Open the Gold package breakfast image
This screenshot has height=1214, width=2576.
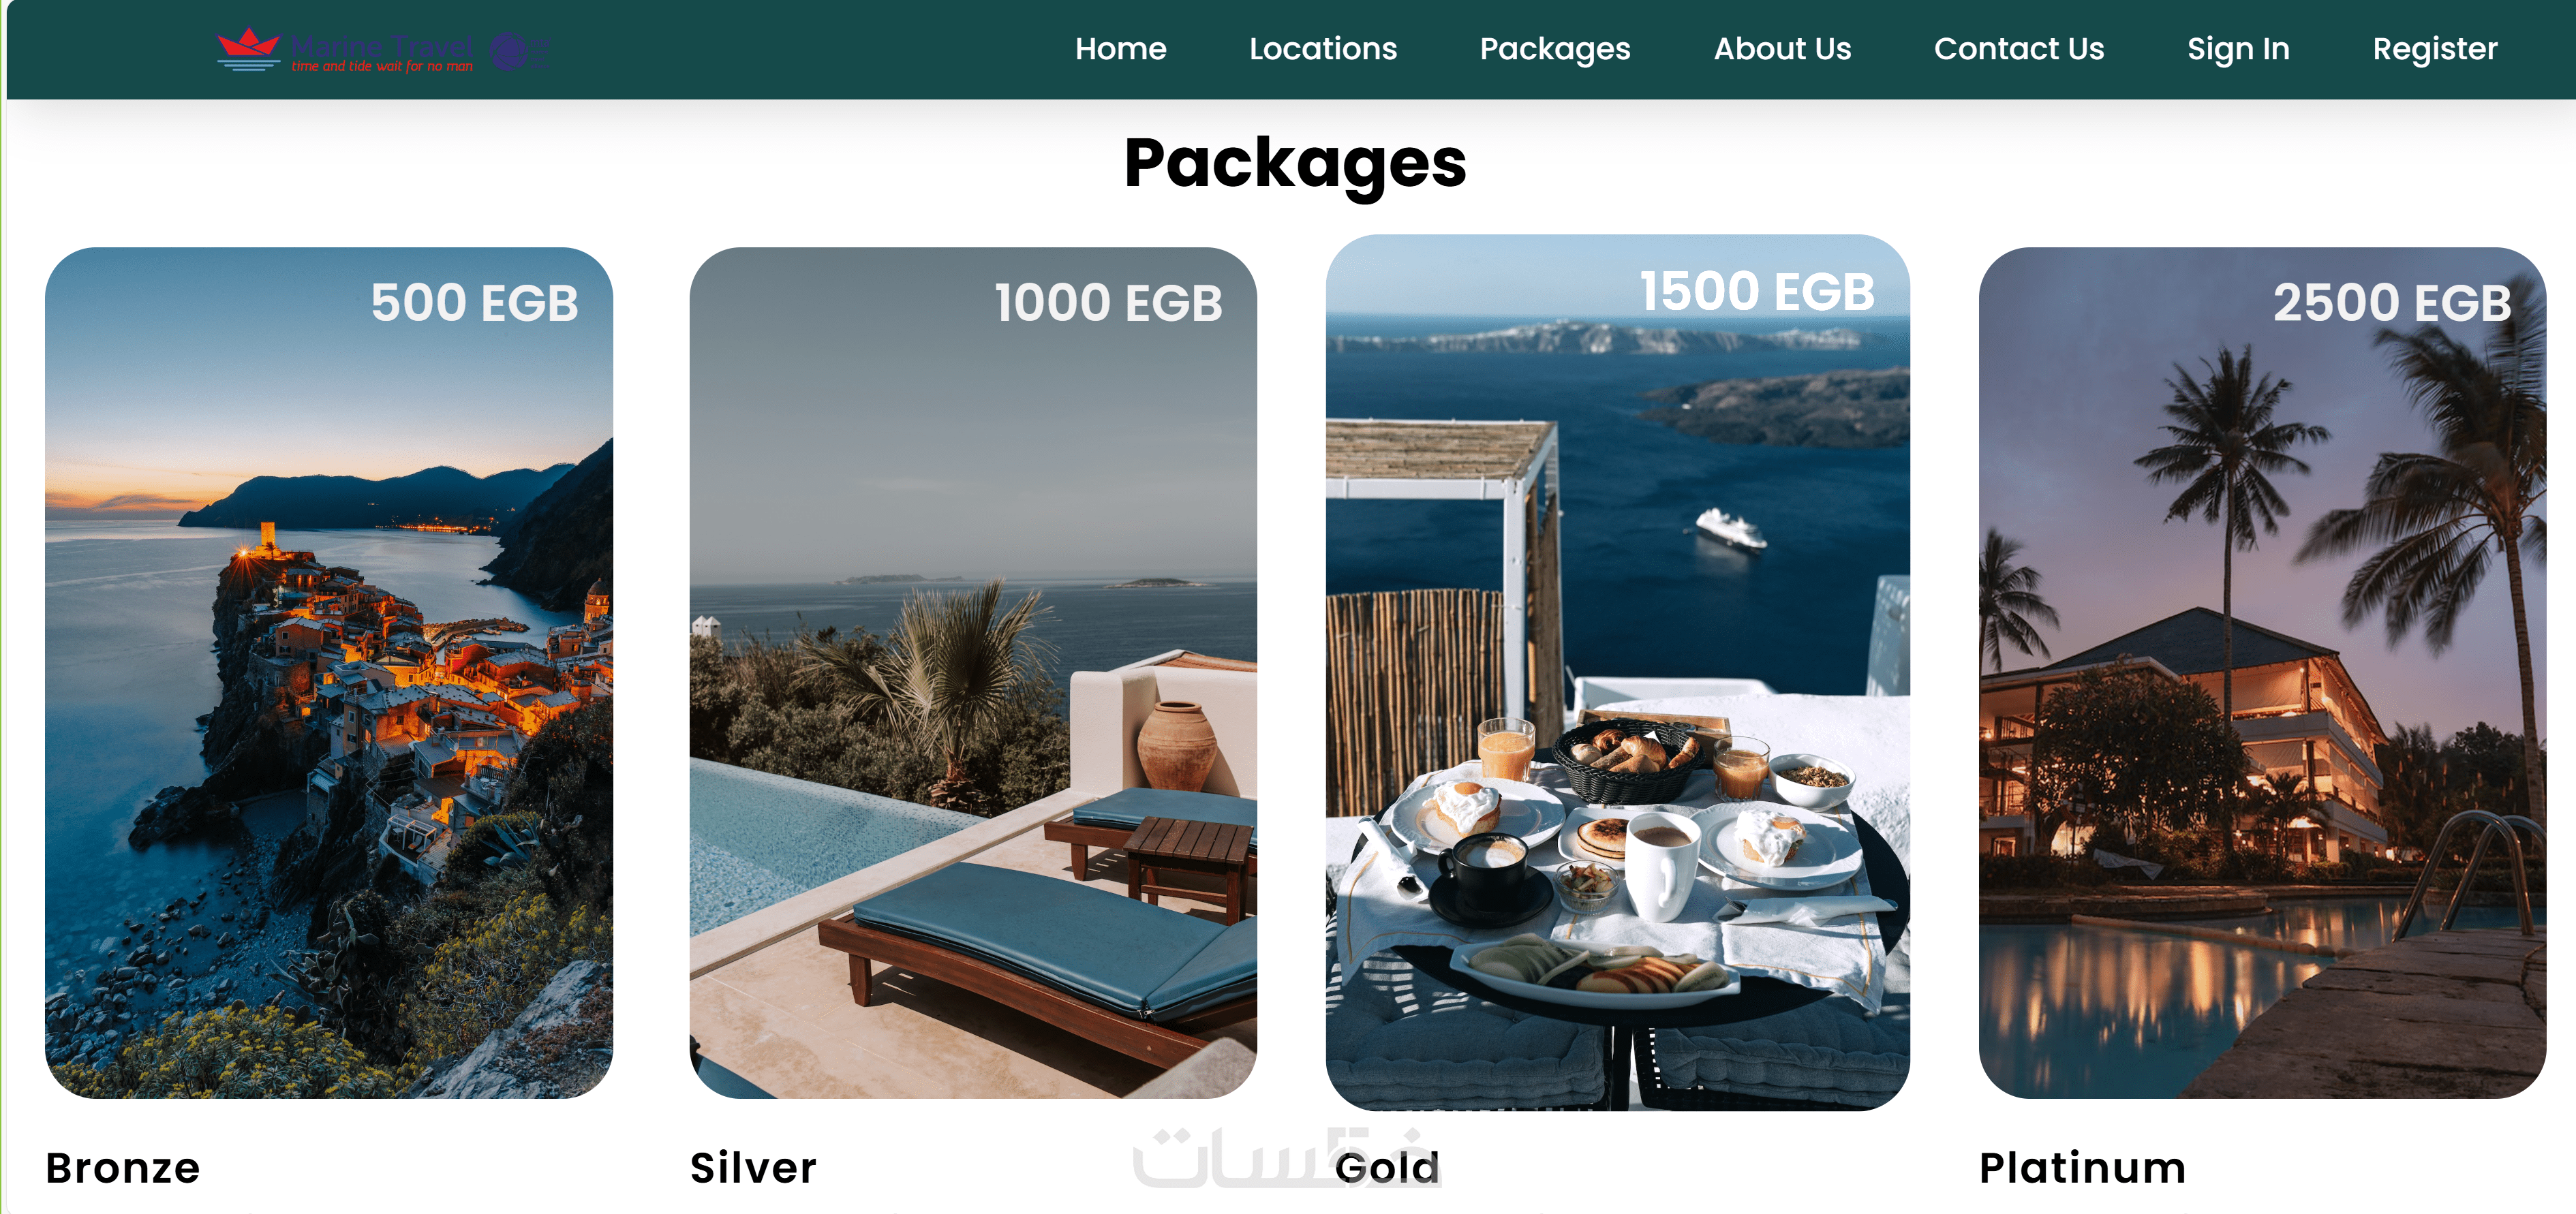(x=1617, y=672)
